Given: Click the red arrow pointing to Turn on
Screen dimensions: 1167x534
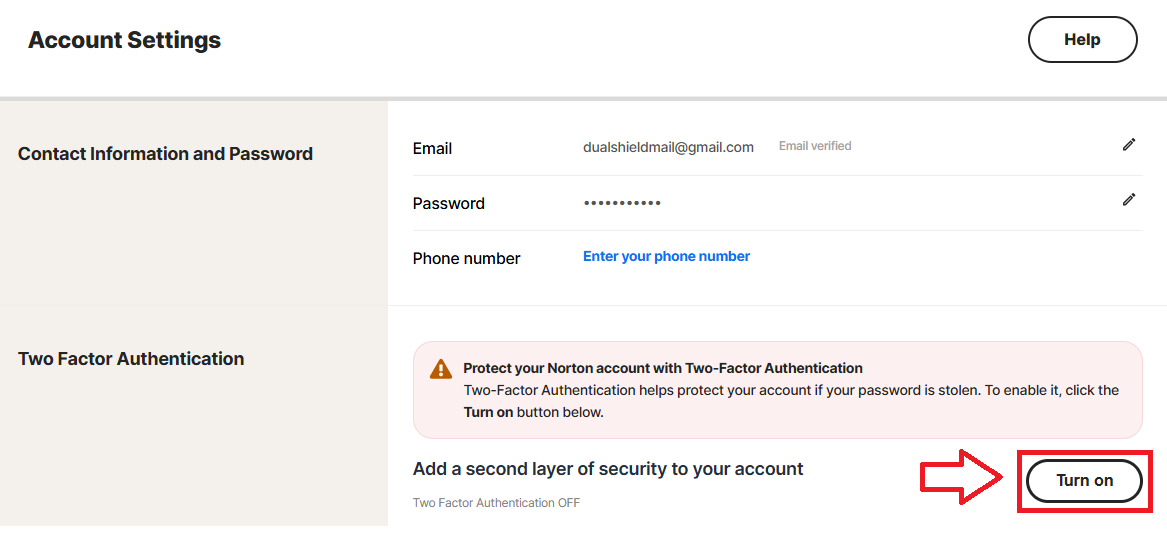Looking at the screenshot, I should [962, 480].
